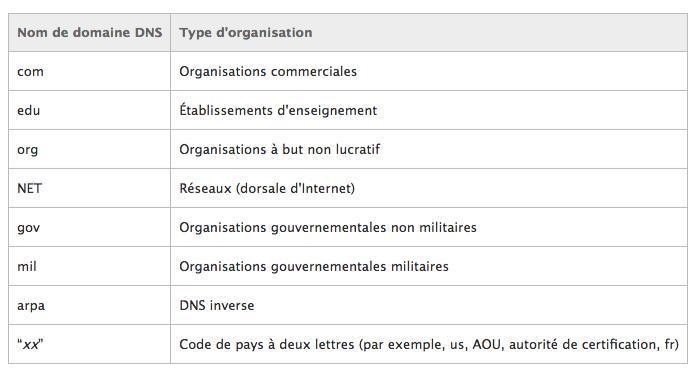Click 'Organisations à but non lucratif' text
Viewport: 696px width, 376px height.
(280, 149)
